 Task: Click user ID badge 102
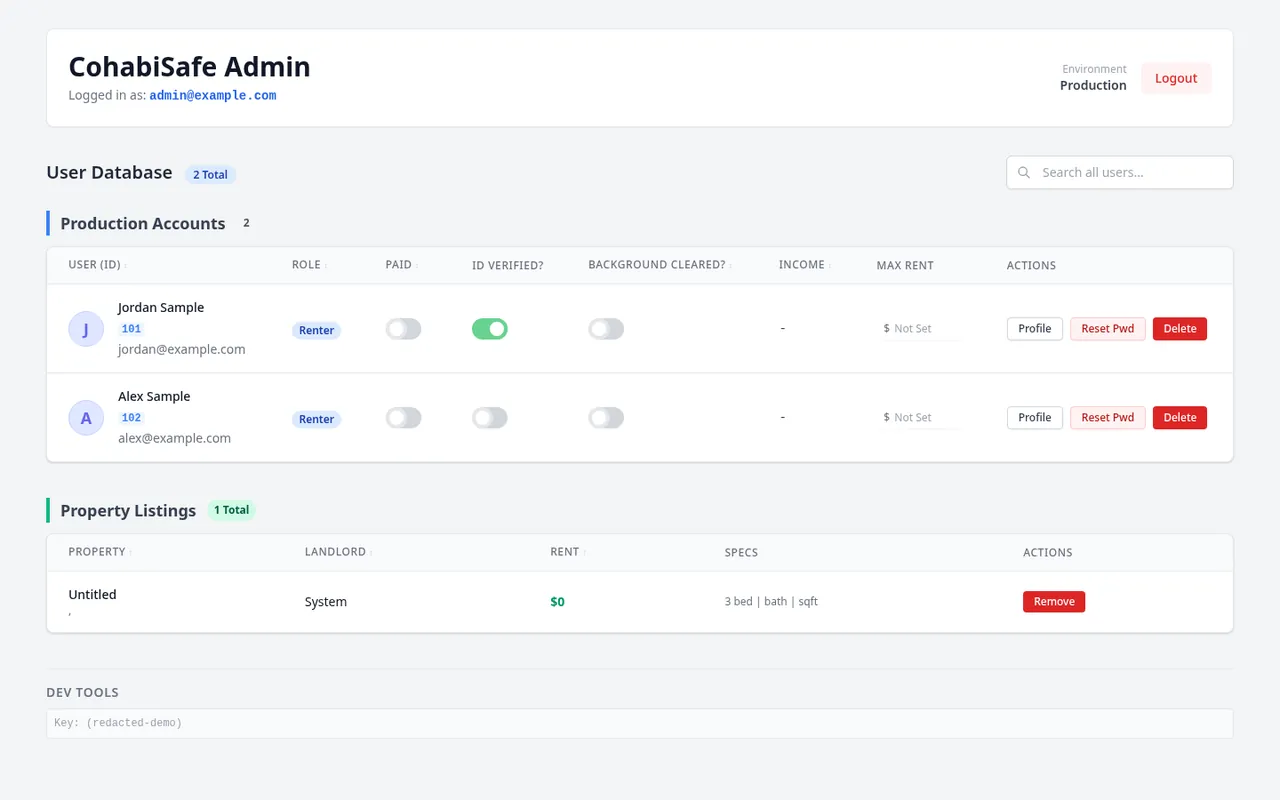pyautogui.click(x=131, y=418)
